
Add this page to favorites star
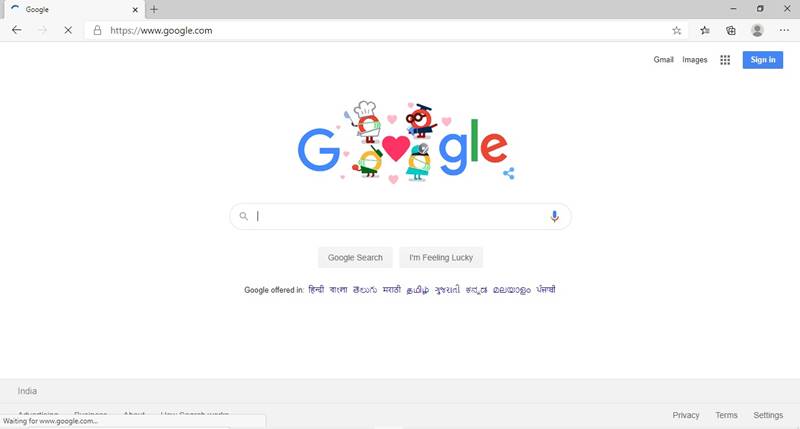point(677,31)
